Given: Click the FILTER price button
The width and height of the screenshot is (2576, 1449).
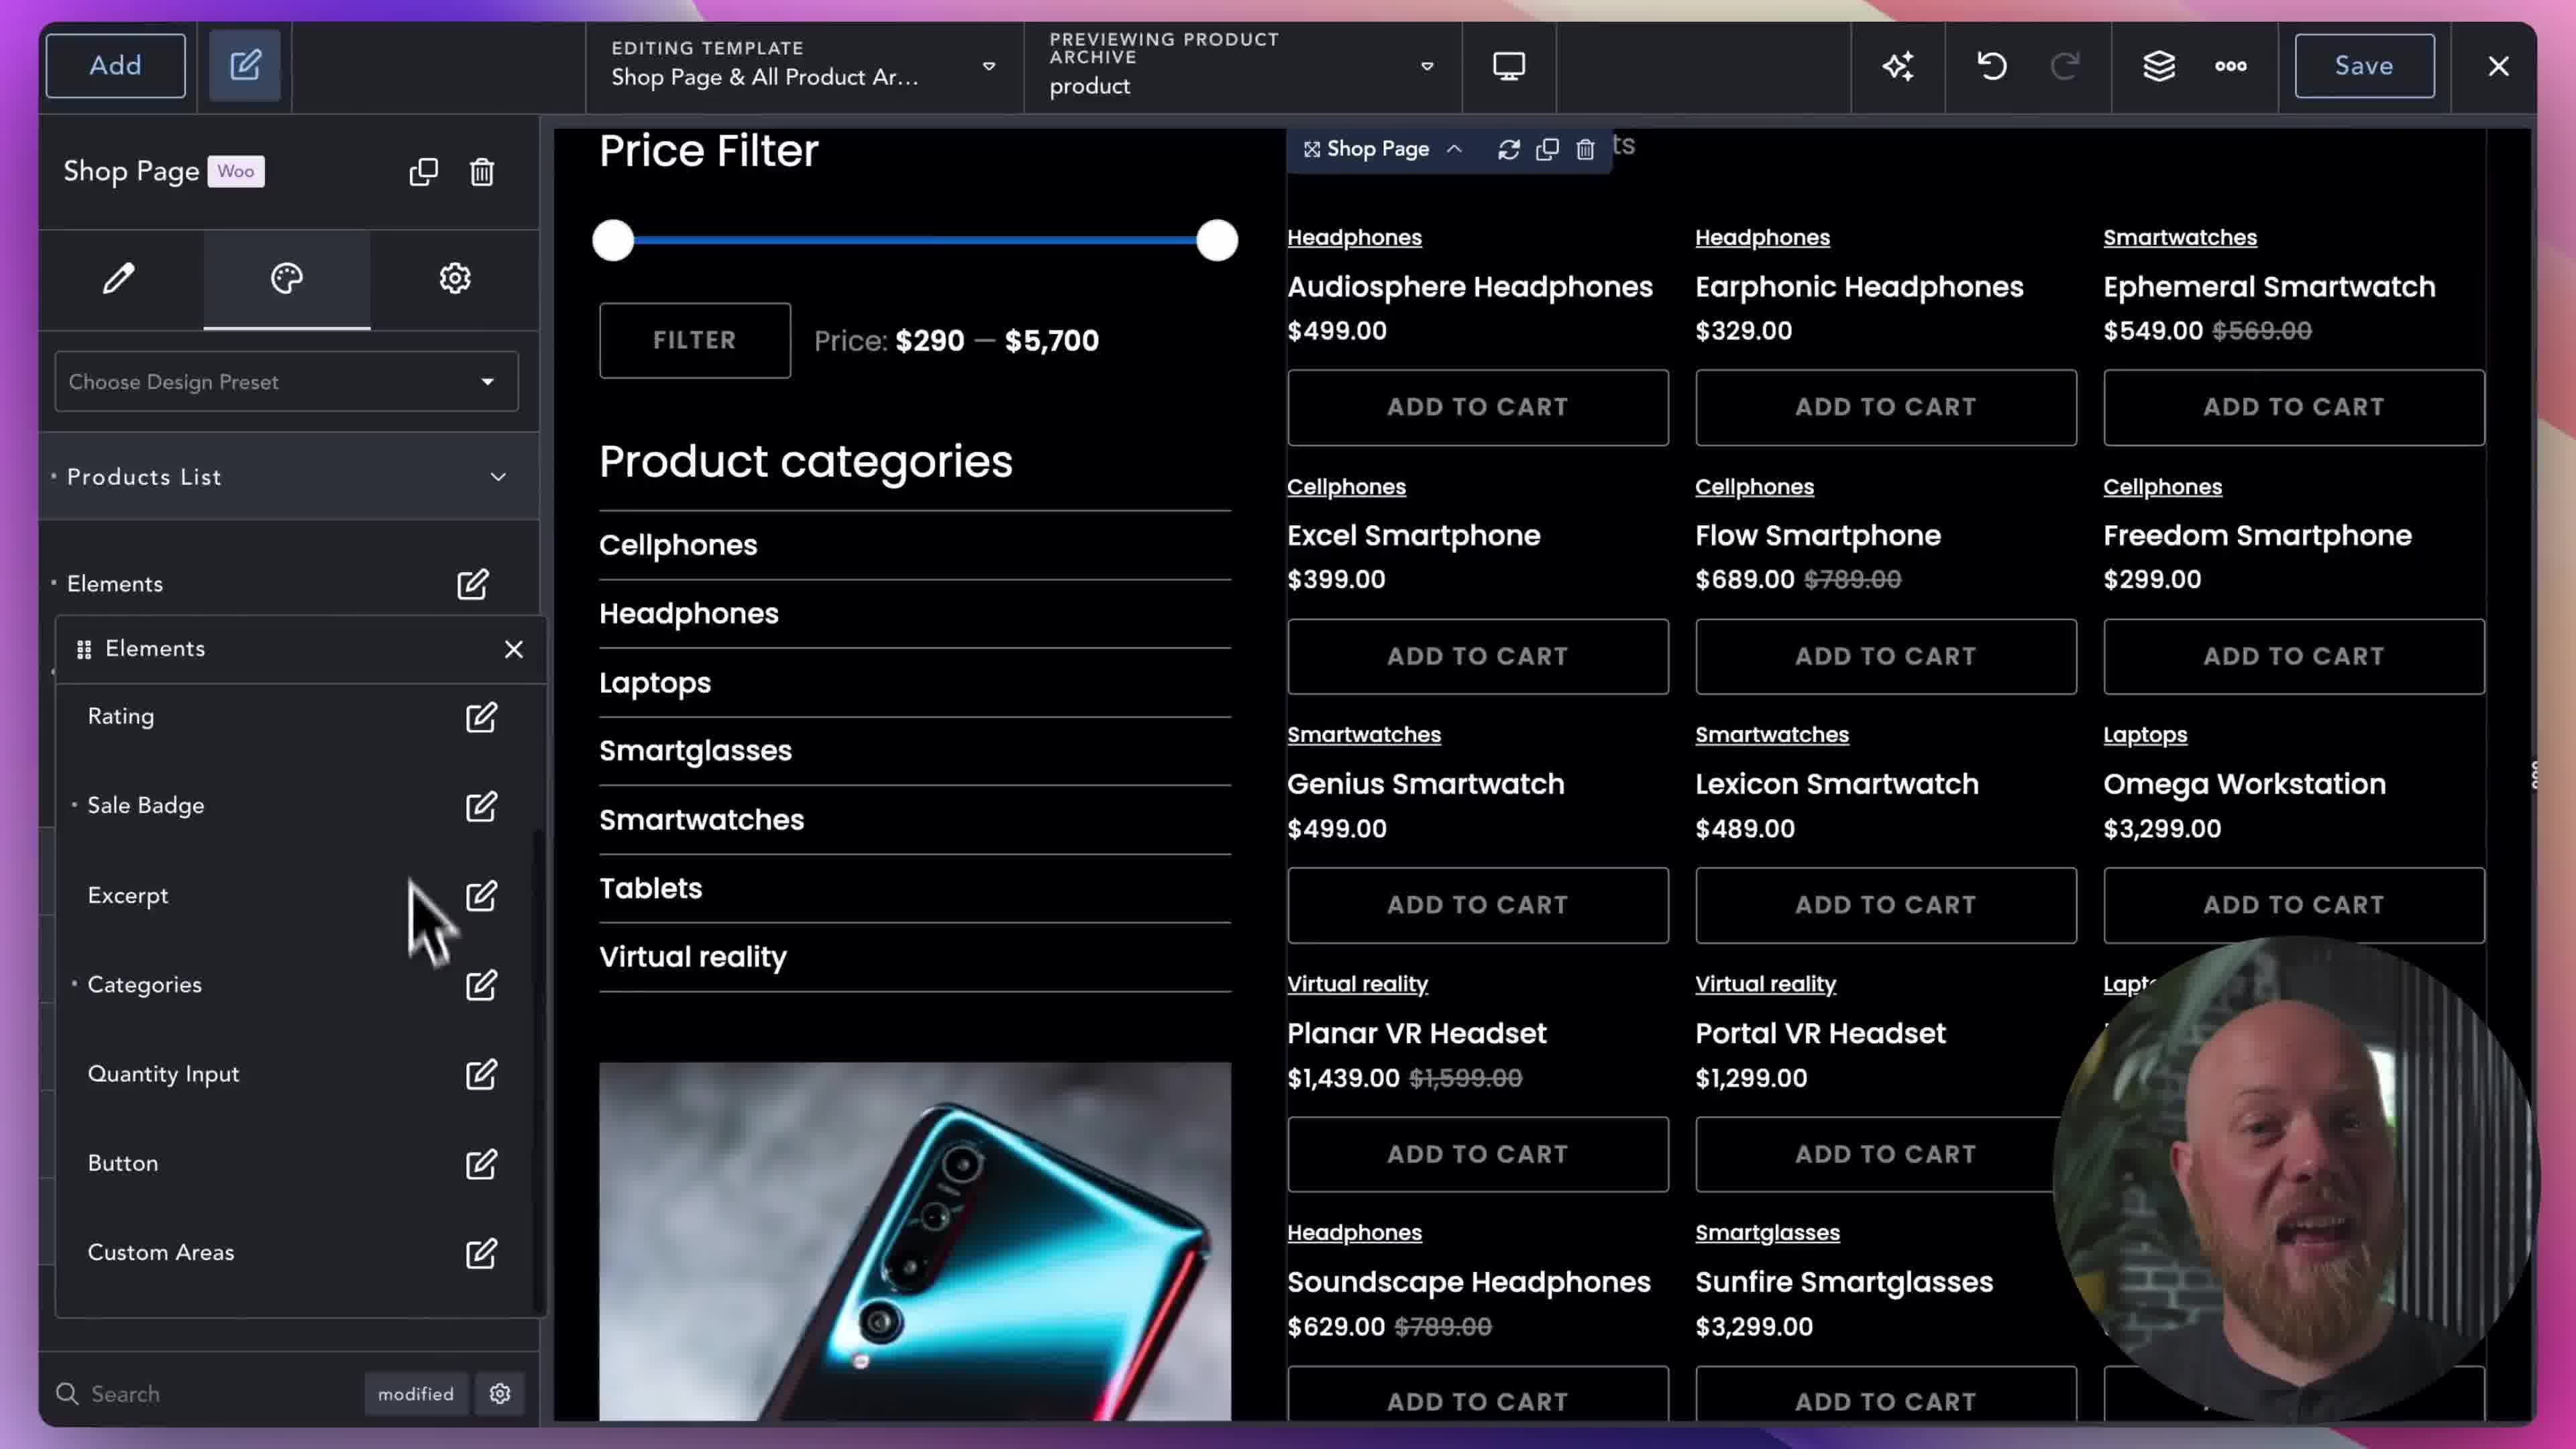Looking at the screenshot, I should tap(695, 340).
